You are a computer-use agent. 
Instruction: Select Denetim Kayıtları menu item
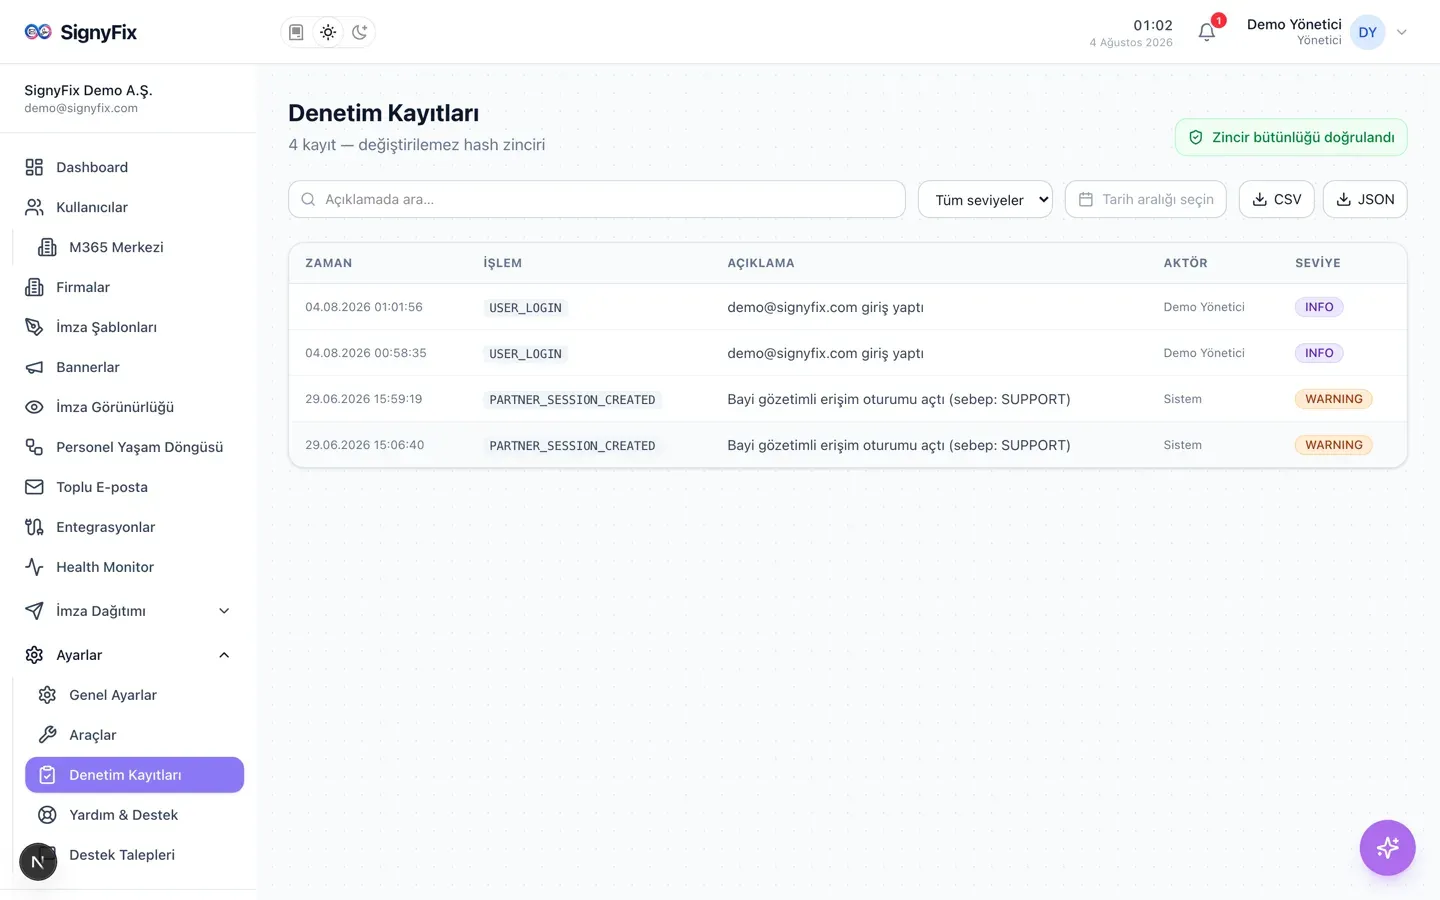[x=134, y=775]
